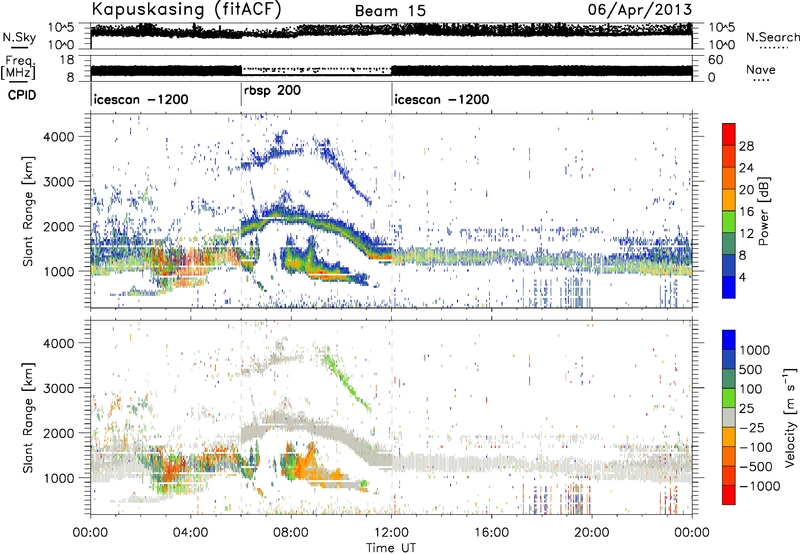800x554 pixels.
Task: Select the "Beam 15" header text
Action: [390, 11]
